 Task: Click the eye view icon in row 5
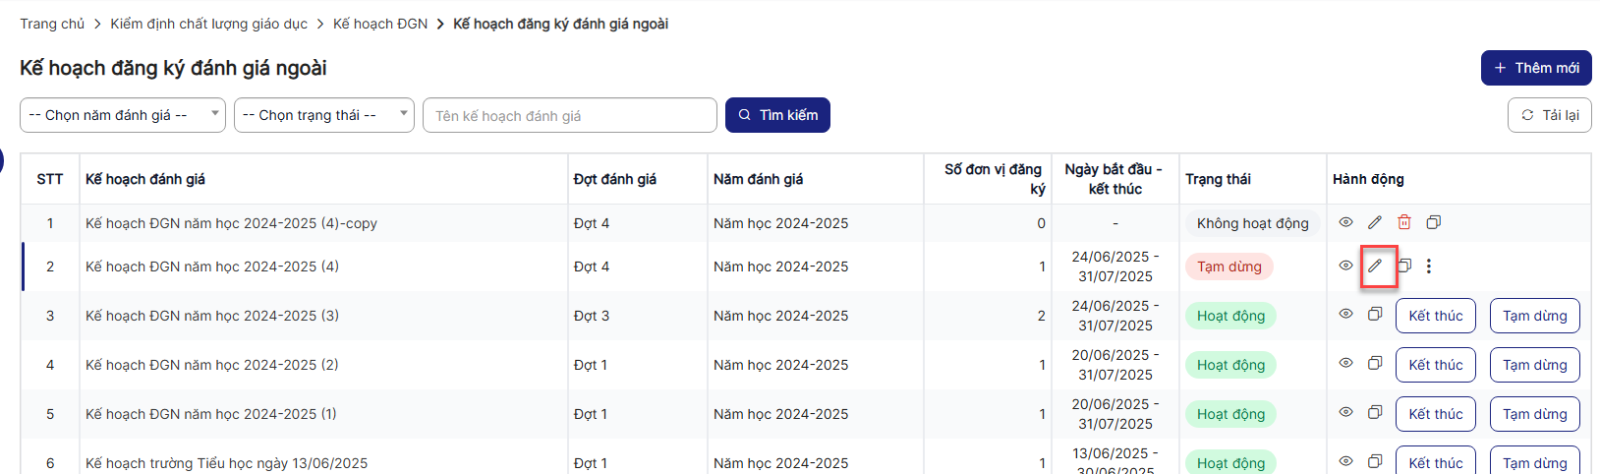tap(1346, 412)
